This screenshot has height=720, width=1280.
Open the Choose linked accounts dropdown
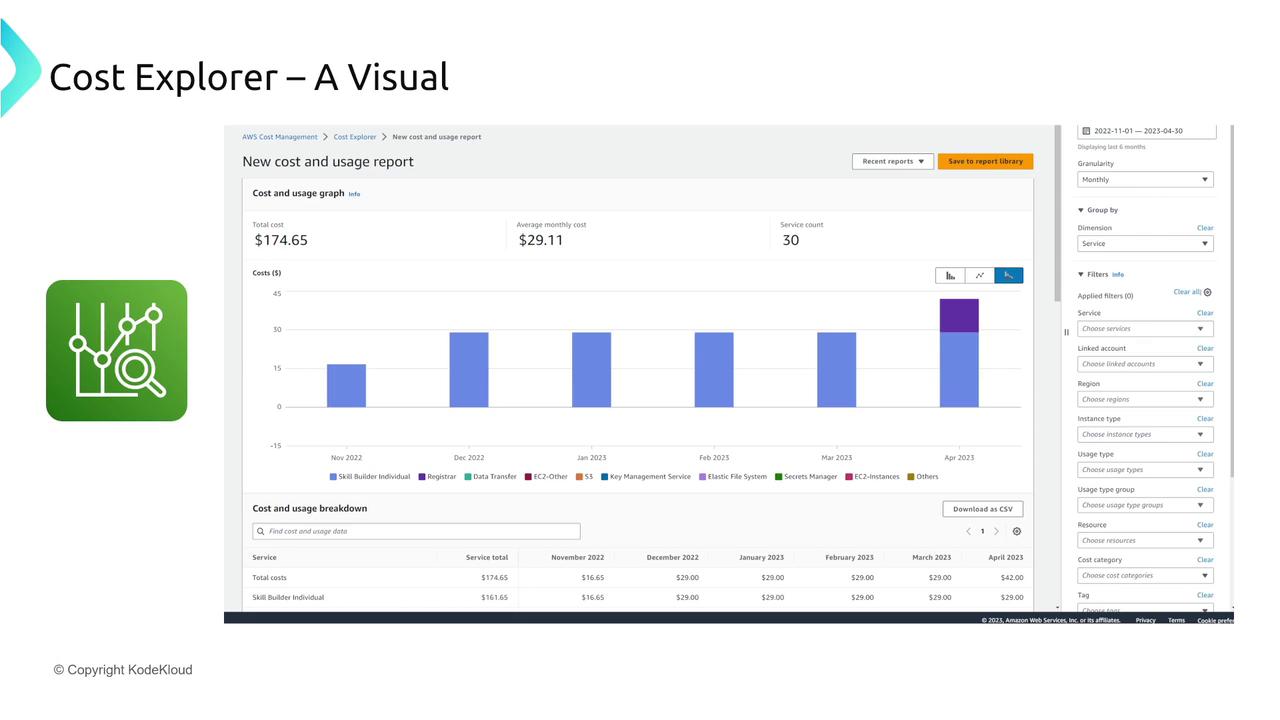point(1145,364)
